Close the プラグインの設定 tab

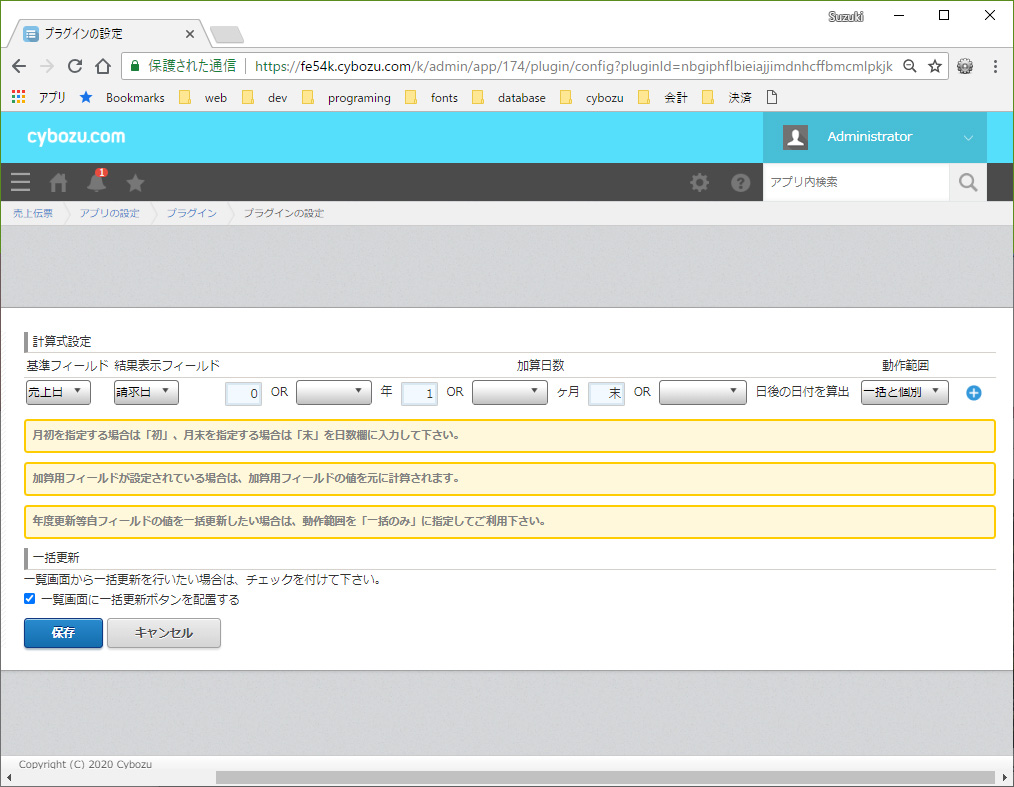pyautogui.click(x=189, y=34)
